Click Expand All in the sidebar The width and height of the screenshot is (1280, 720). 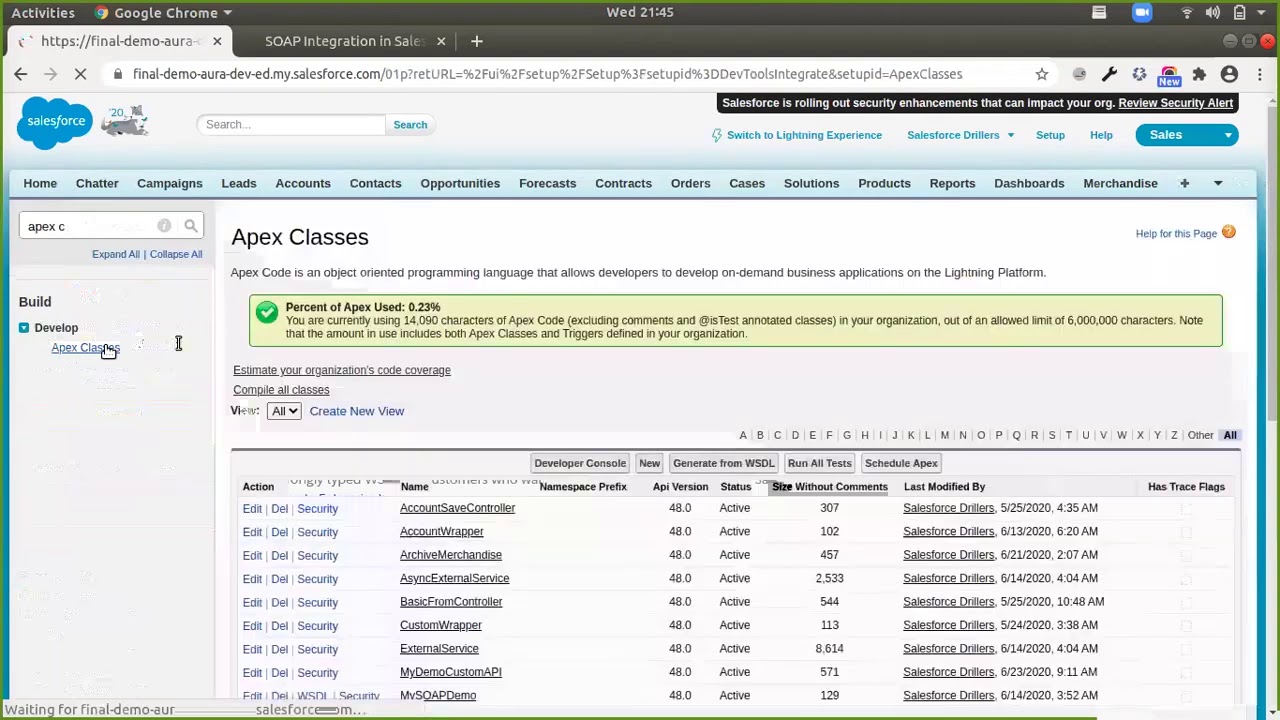pos(116,254)
